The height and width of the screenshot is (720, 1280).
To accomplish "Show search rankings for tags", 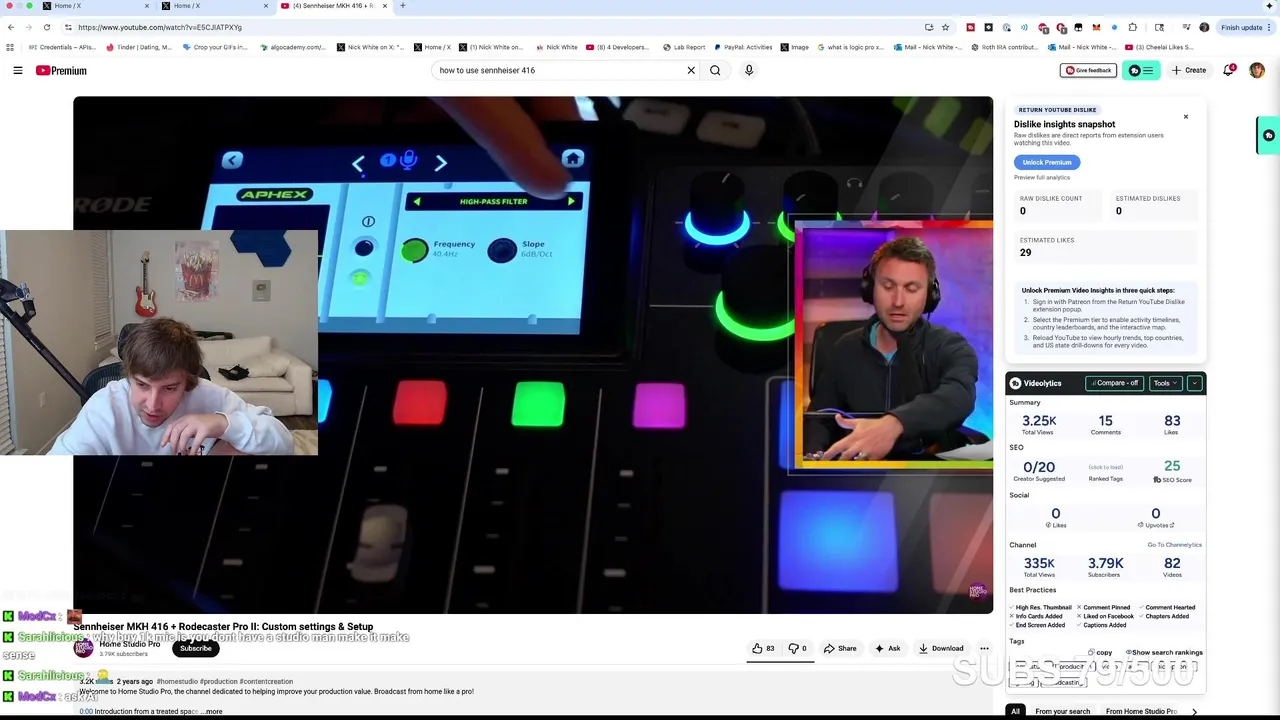I will pos(1164,652).
